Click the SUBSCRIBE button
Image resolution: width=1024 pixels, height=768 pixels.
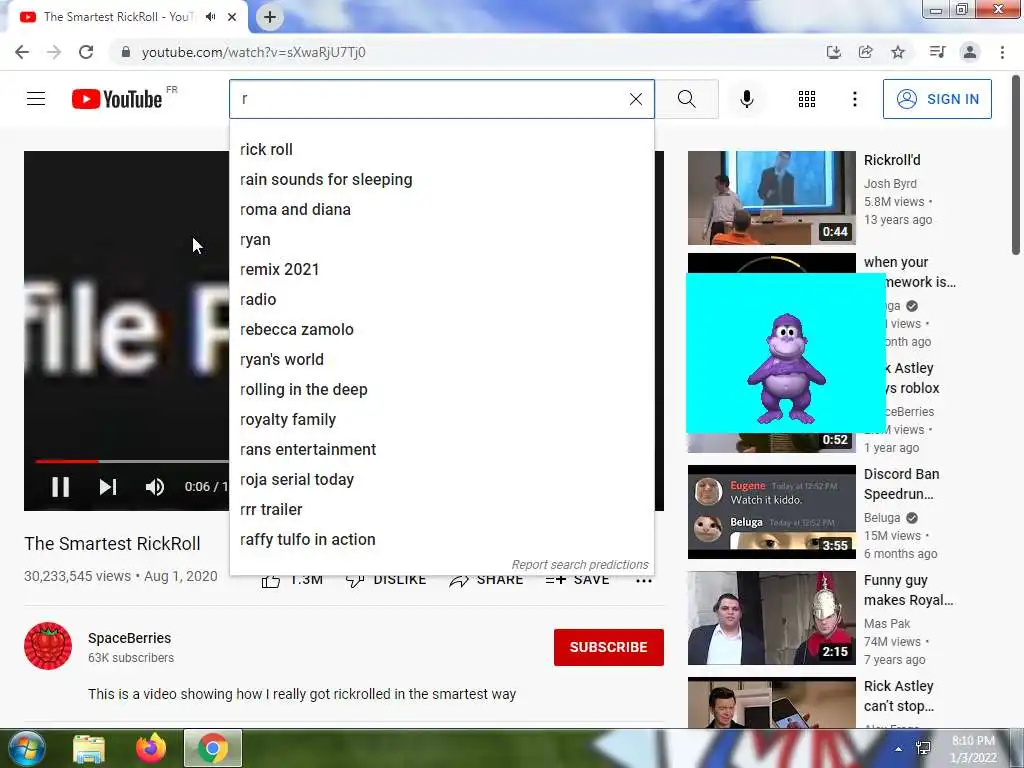(609, 647)
